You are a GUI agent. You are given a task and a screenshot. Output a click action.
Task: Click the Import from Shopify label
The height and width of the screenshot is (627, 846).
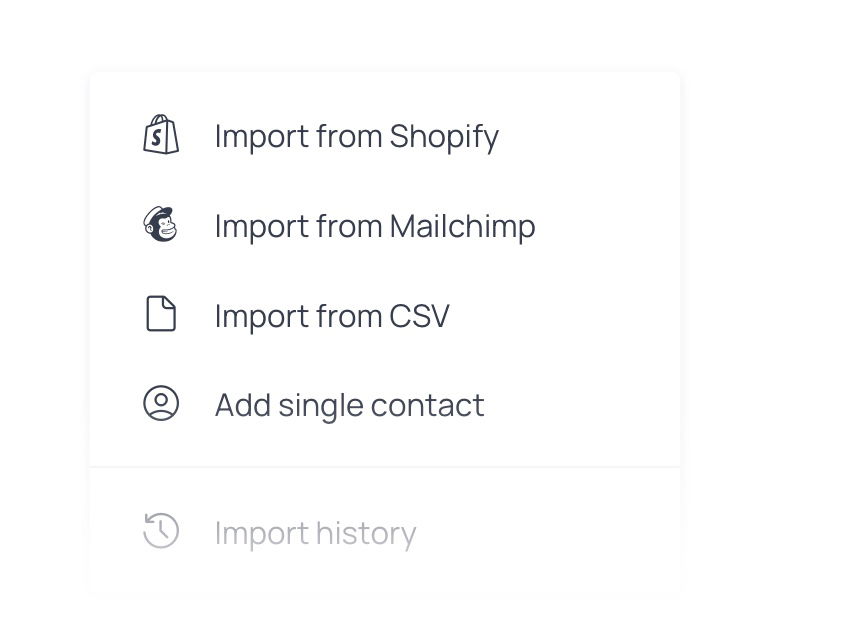(357, 136)
